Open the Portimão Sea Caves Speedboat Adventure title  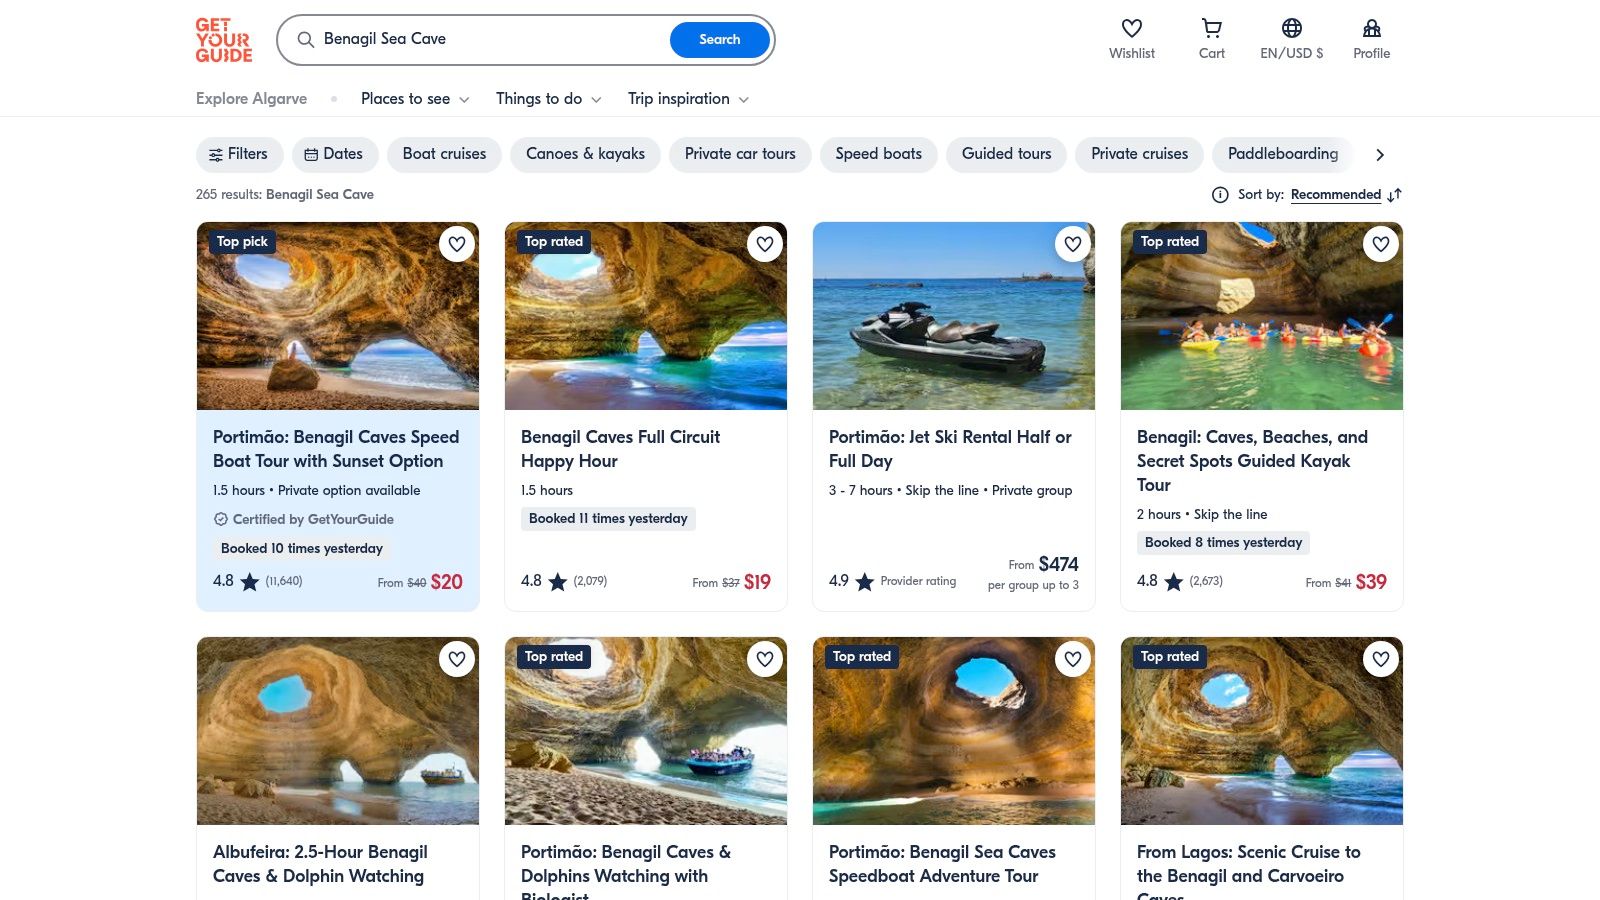tap(942, 864)
